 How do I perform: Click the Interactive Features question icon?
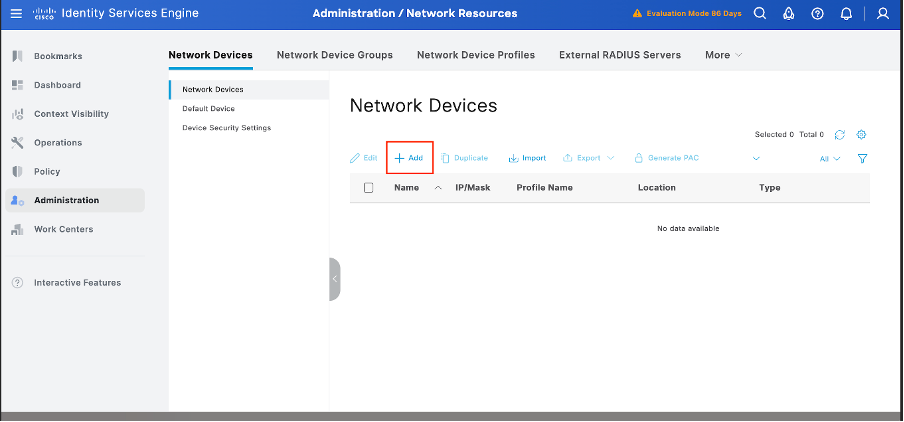point(17,282)
